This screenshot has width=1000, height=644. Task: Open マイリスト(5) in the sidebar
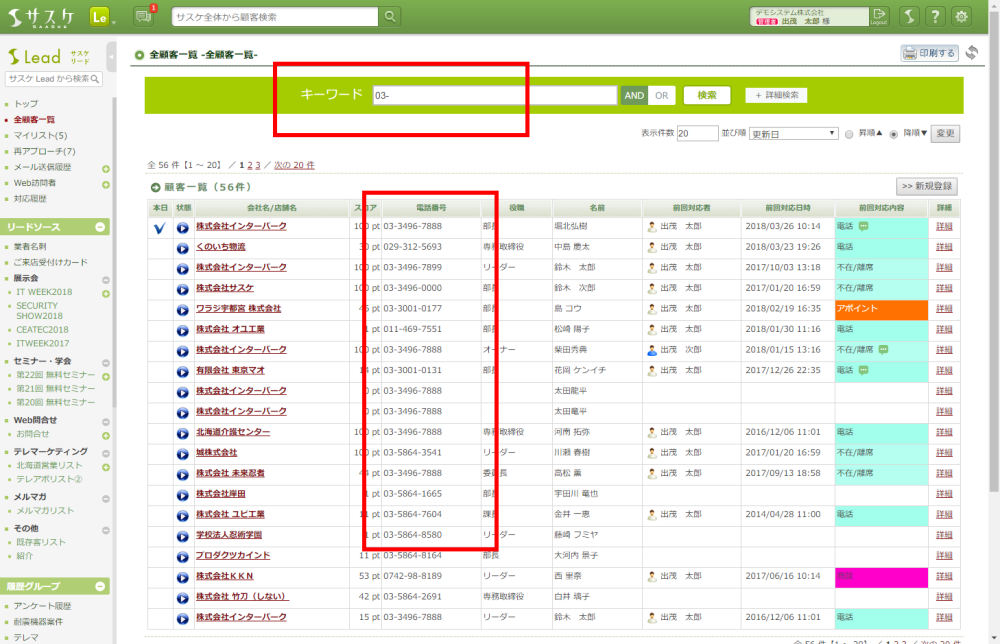pyautogui.click(x=40, y=135)
